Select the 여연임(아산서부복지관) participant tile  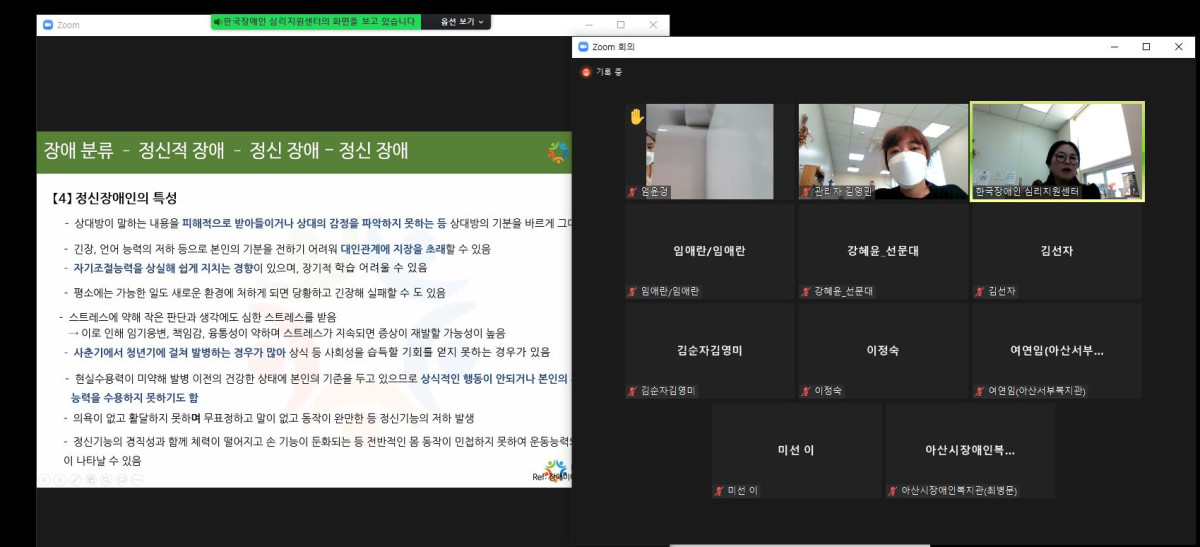click(x=1057, y=351)
